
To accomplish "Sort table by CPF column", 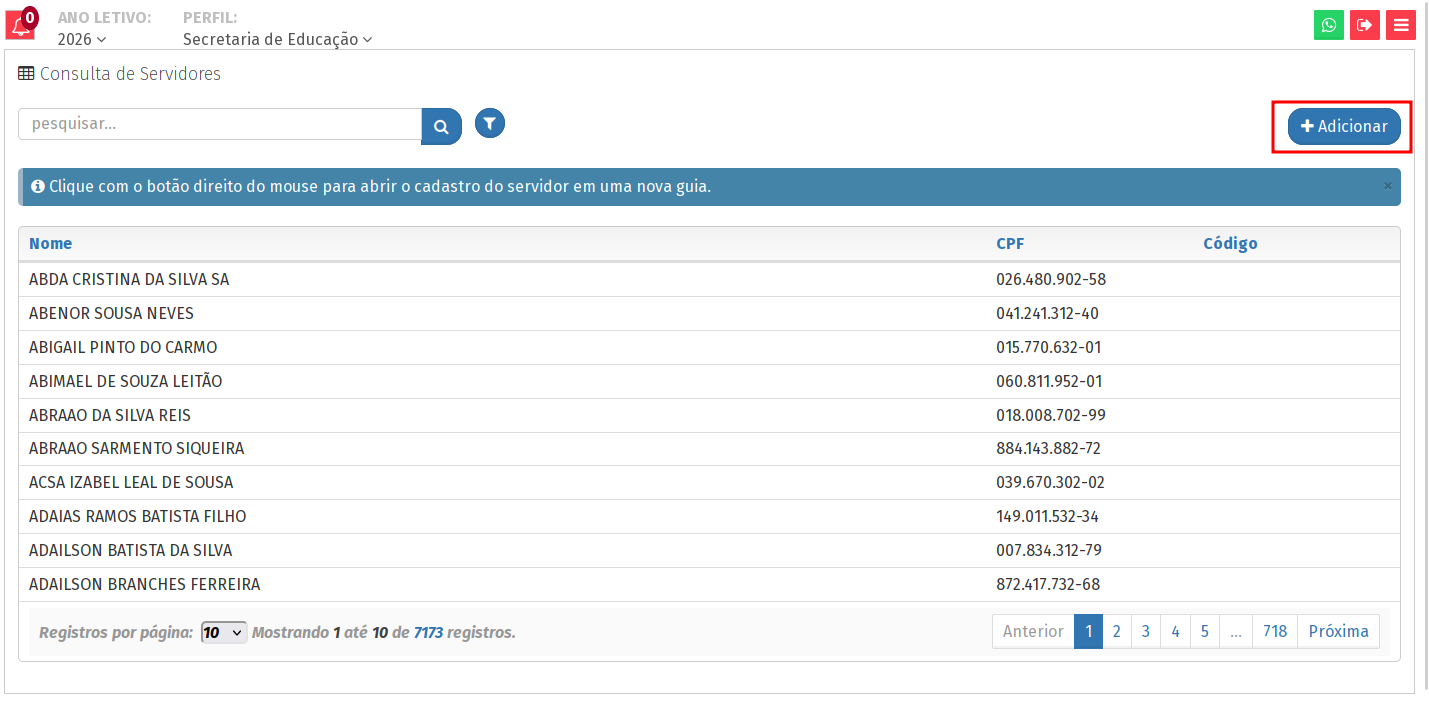I will [1010, 244].
